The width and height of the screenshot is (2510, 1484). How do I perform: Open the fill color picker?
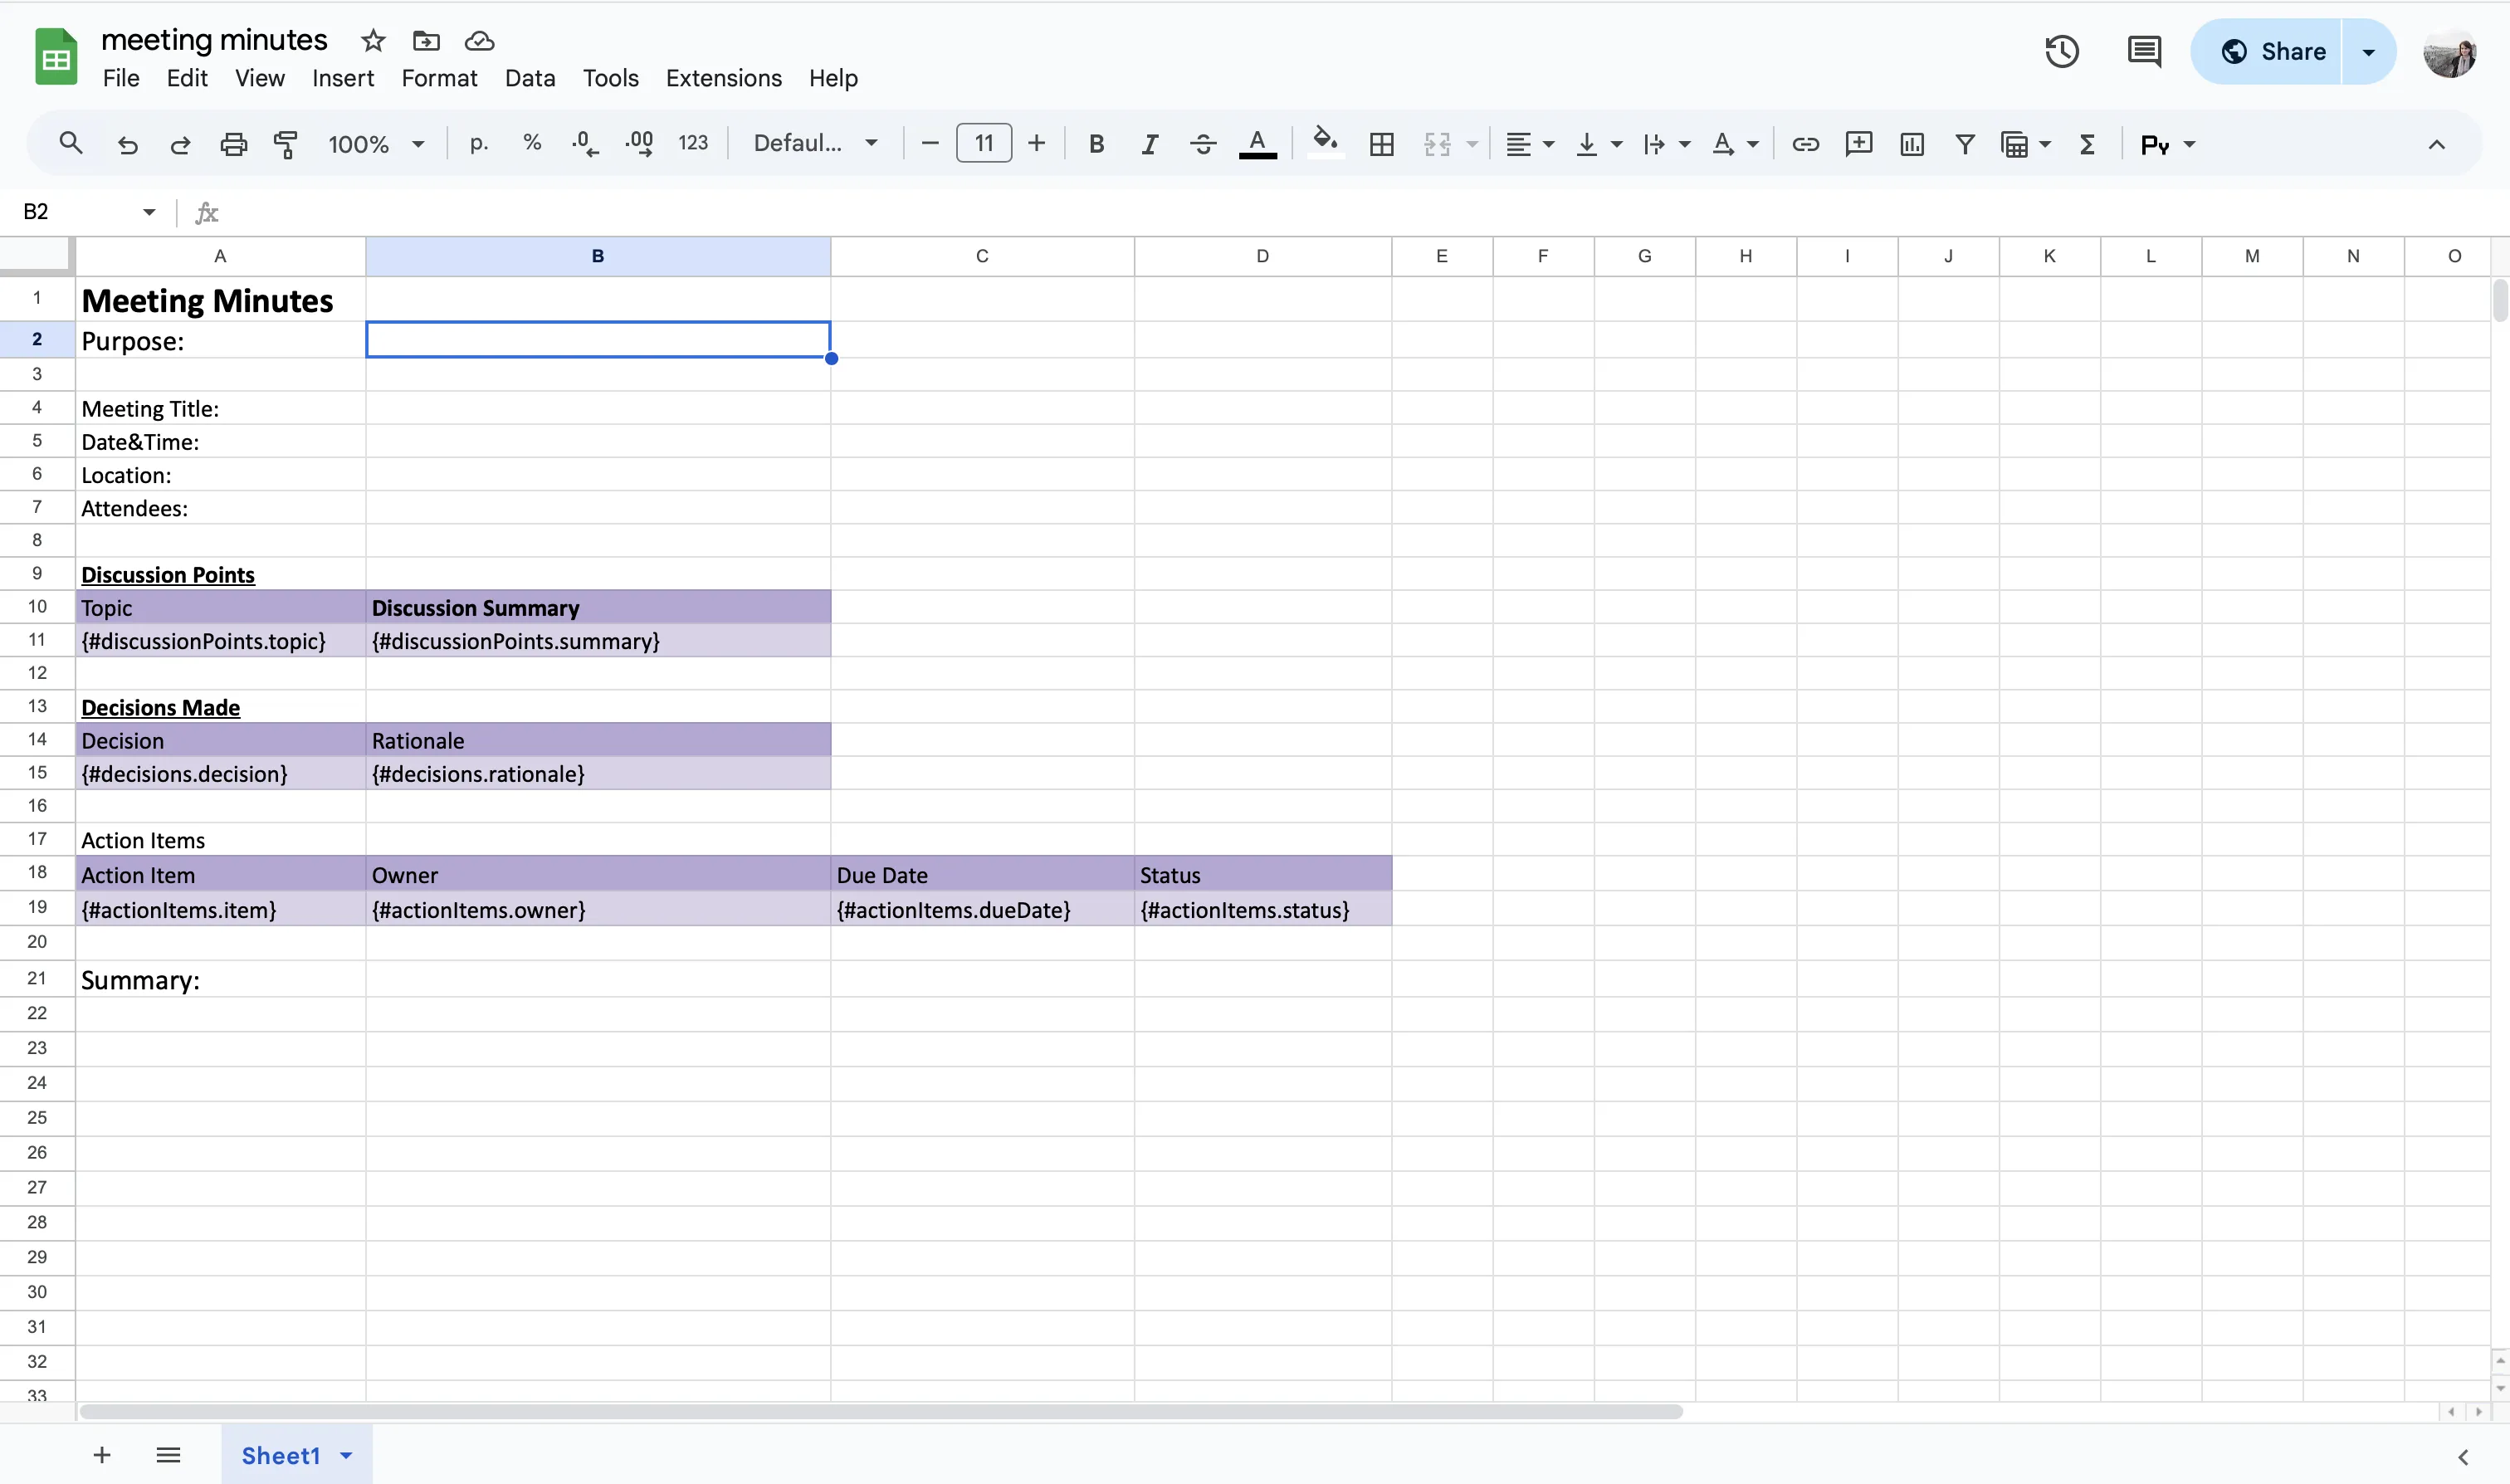coord(1325,144)
